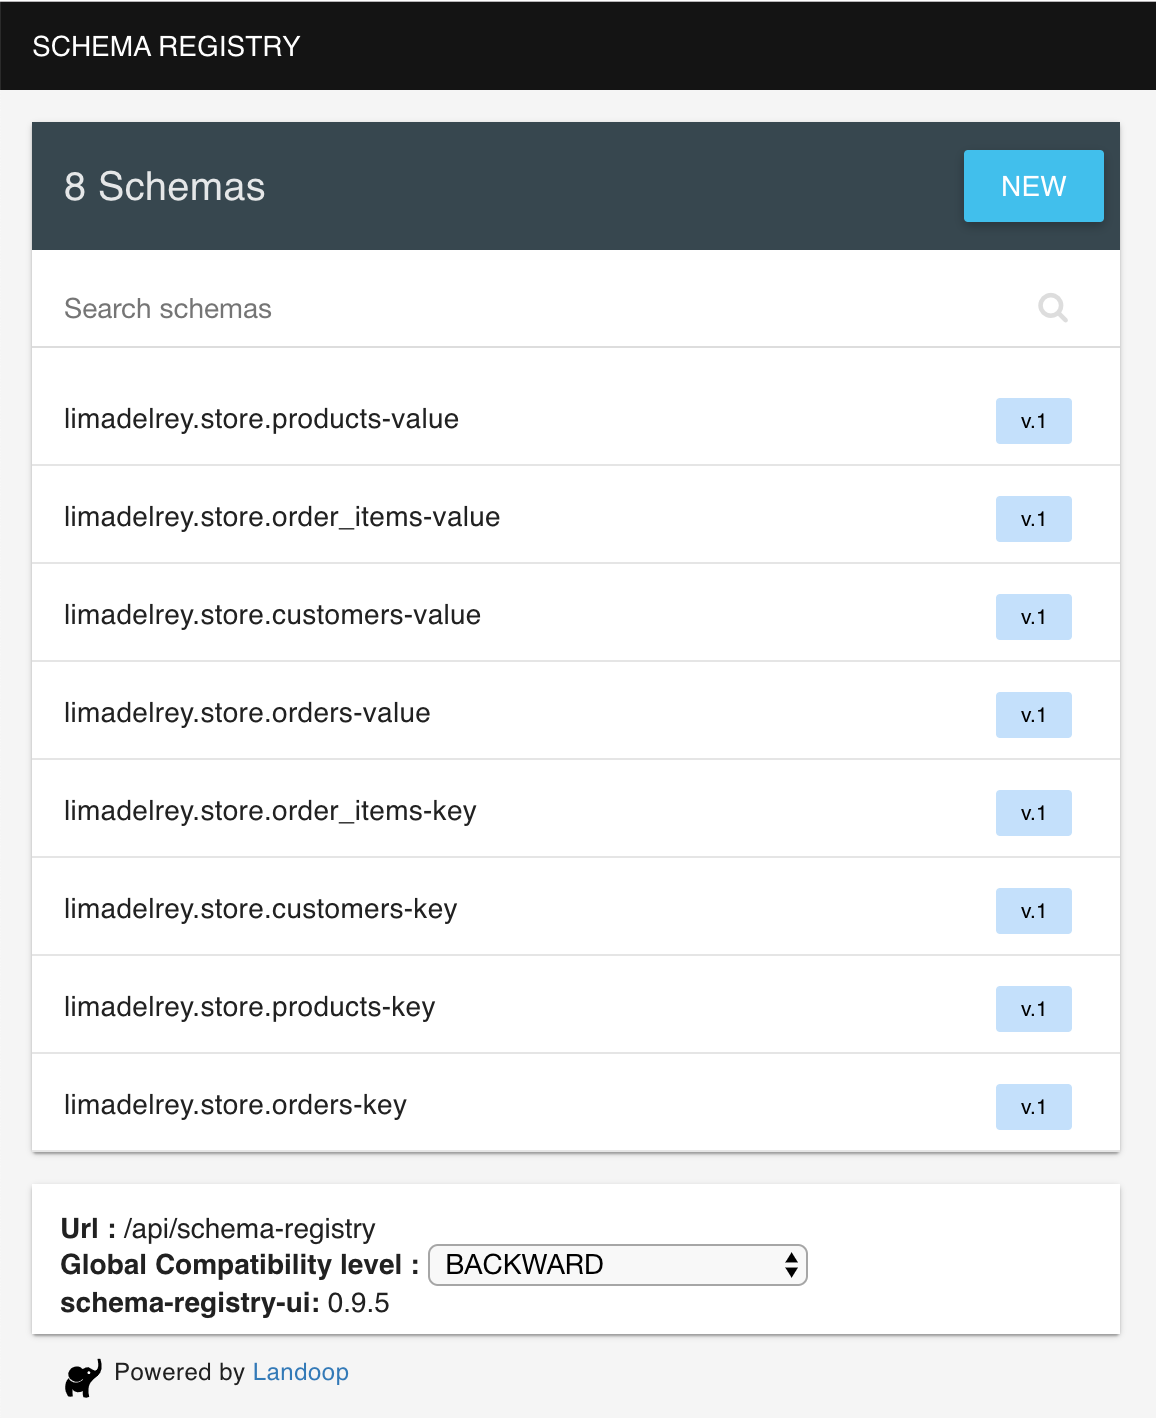Click the BACKWARD dropdown arrows
Viewport: 1156px width, 1418px height.
tap(791, 1265)
